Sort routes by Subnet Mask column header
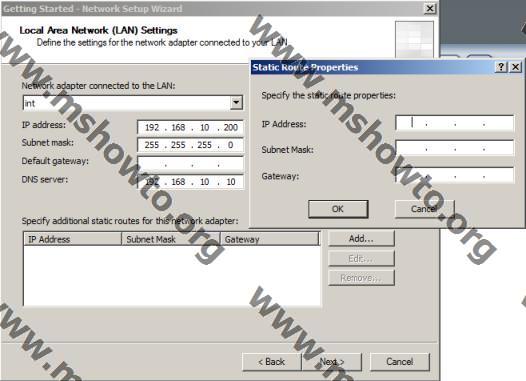 (170, 239)
